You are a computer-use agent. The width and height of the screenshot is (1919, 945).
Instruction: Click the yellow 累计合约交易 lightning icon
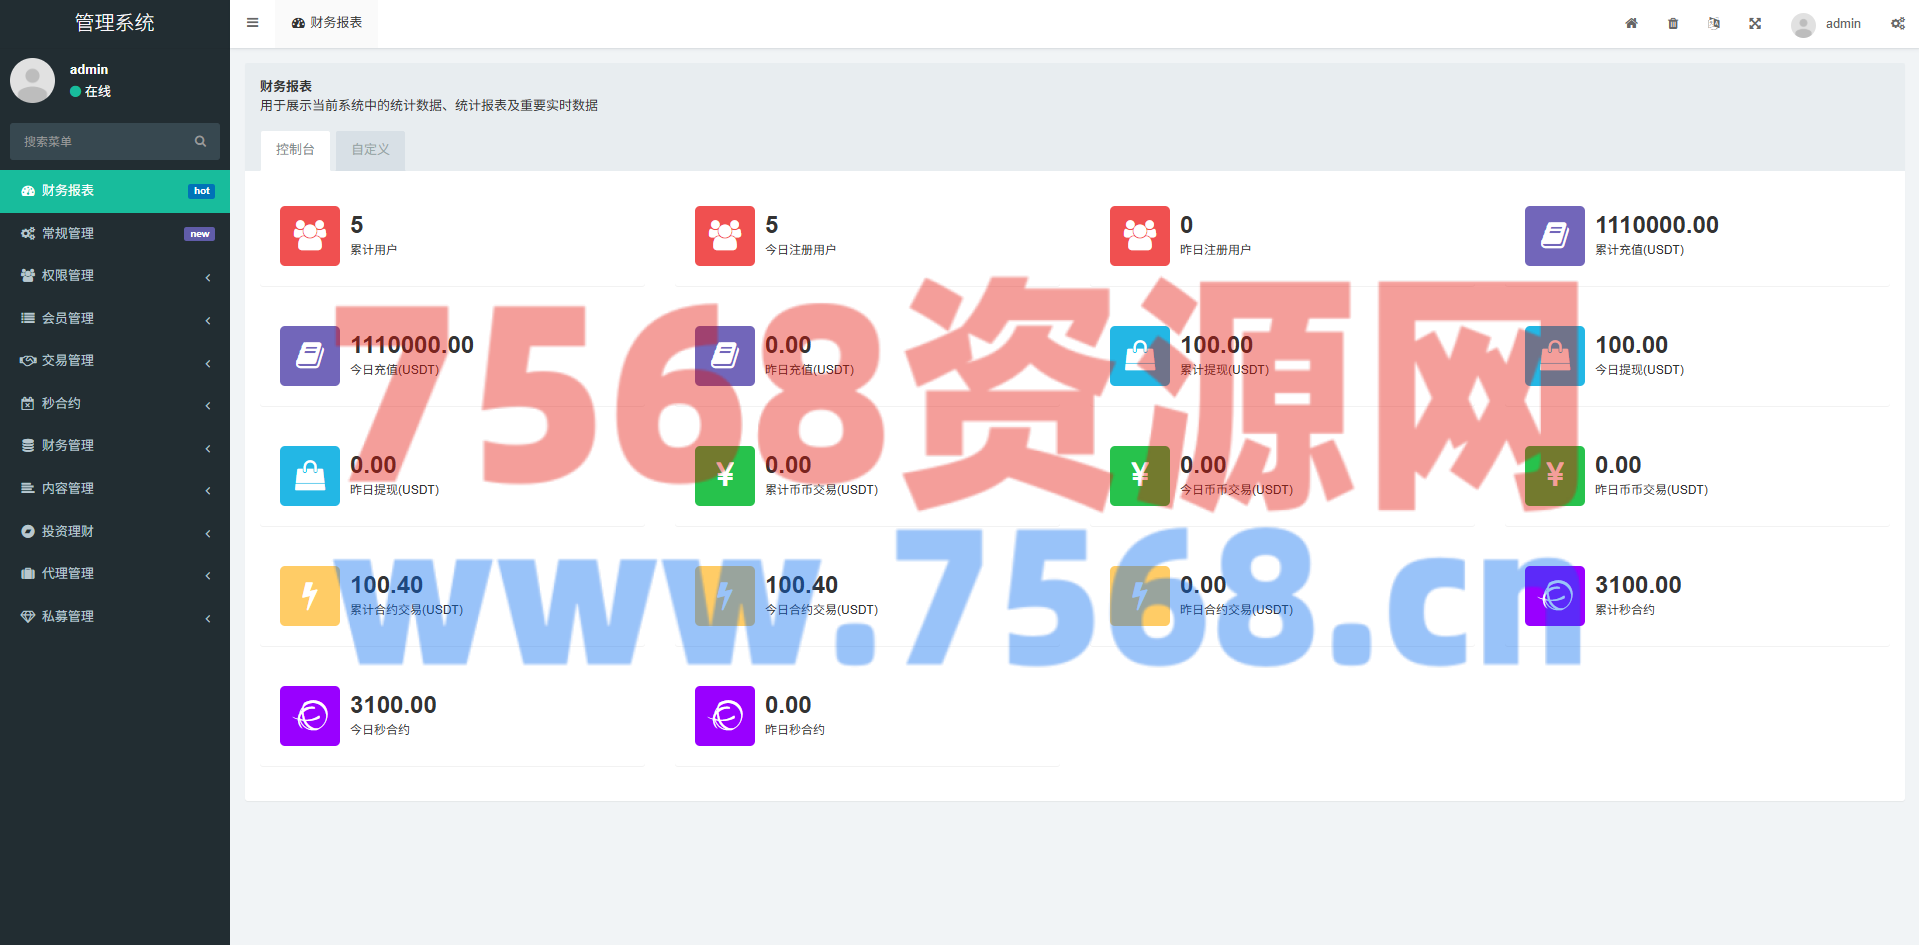point(310,596)
